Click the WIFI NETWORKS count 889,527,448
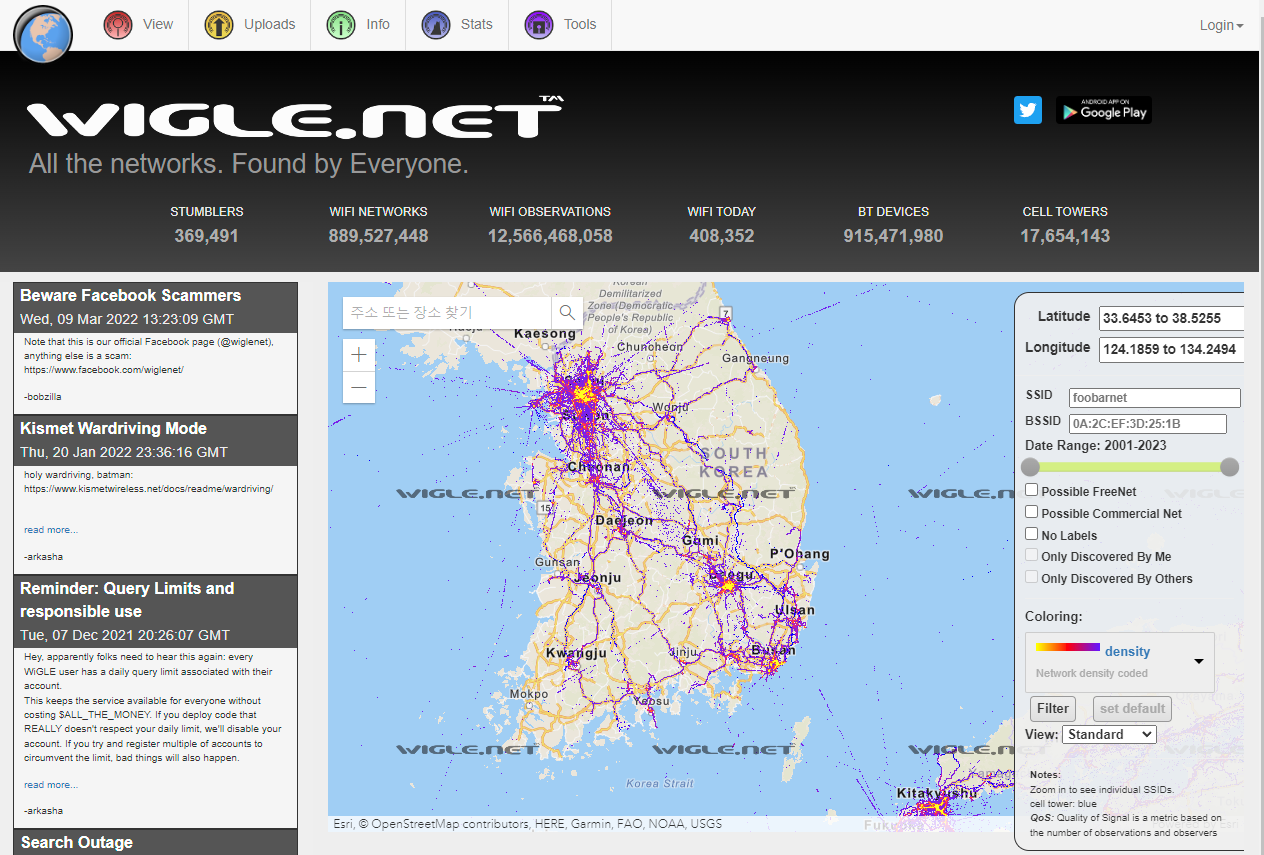Image resolution: width=1264 pixels, height=855 pixels. (x=378, y=236)
